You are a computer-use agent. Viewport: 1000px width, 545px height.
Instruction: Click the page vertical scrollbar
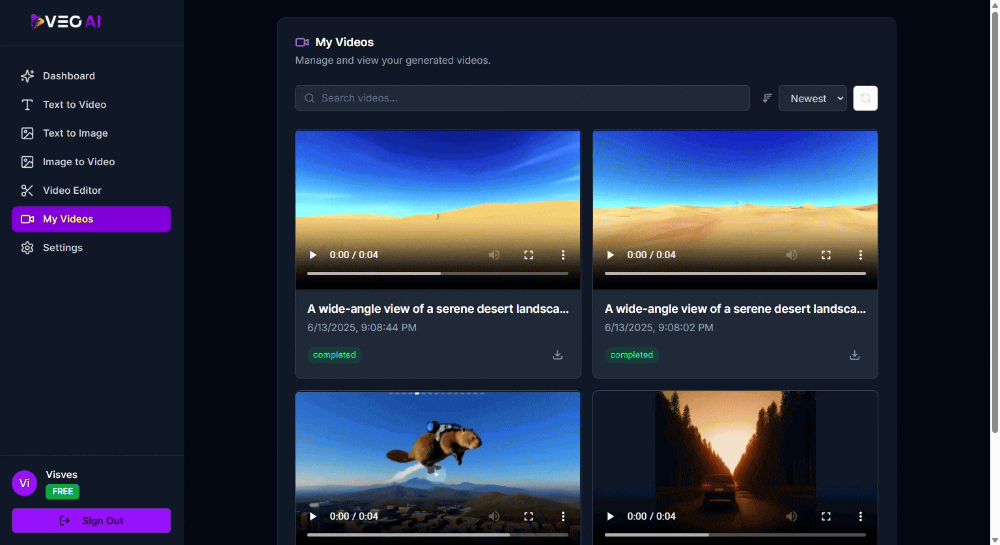(x=994, y=220)
